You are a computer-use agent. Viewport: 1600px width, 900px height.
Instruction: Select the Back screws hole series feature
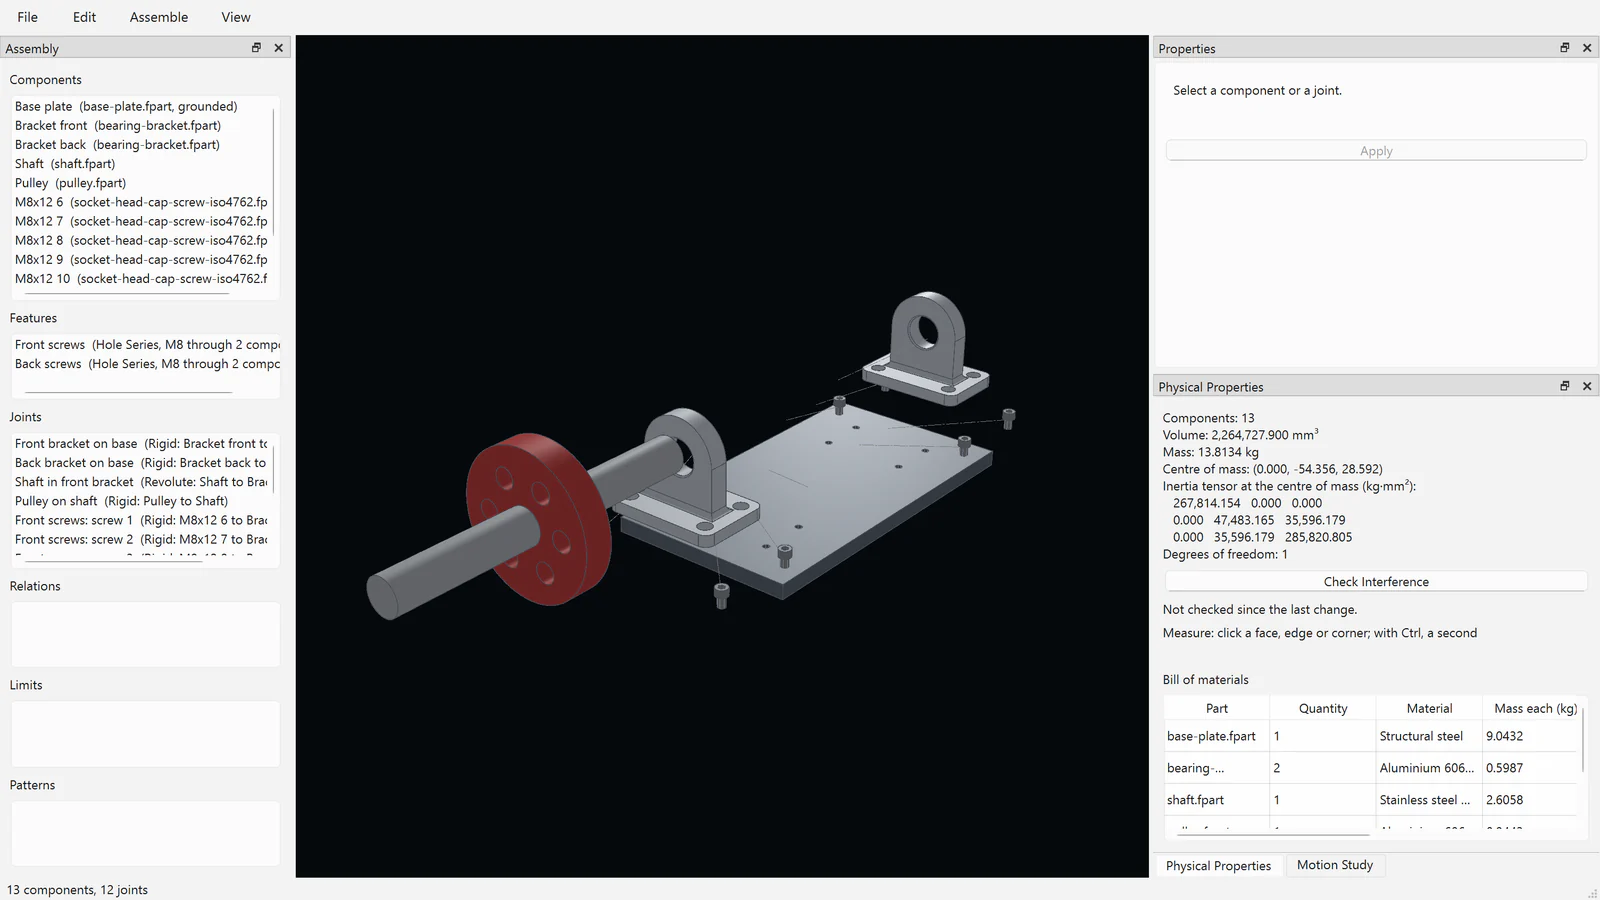pos(146,364)
